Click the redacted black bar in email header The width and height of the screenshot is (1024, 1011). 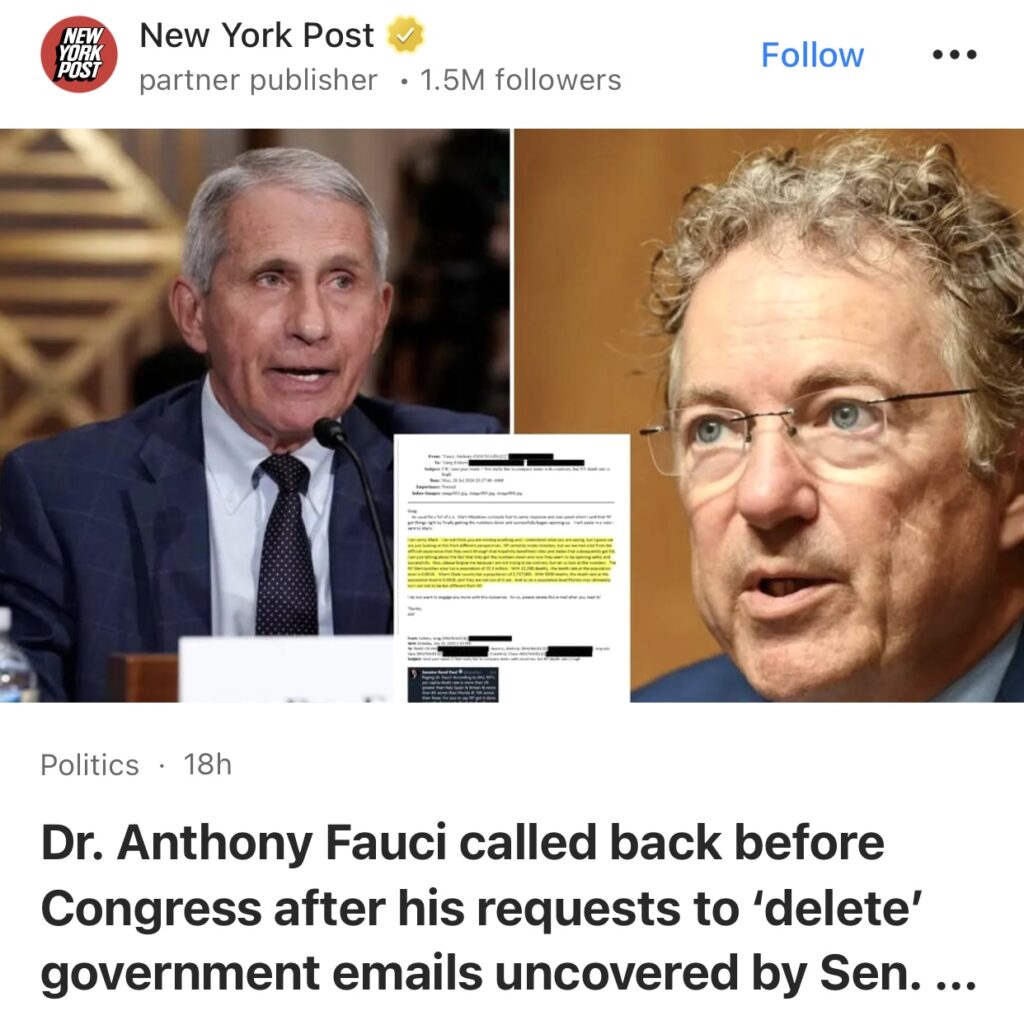531,457
